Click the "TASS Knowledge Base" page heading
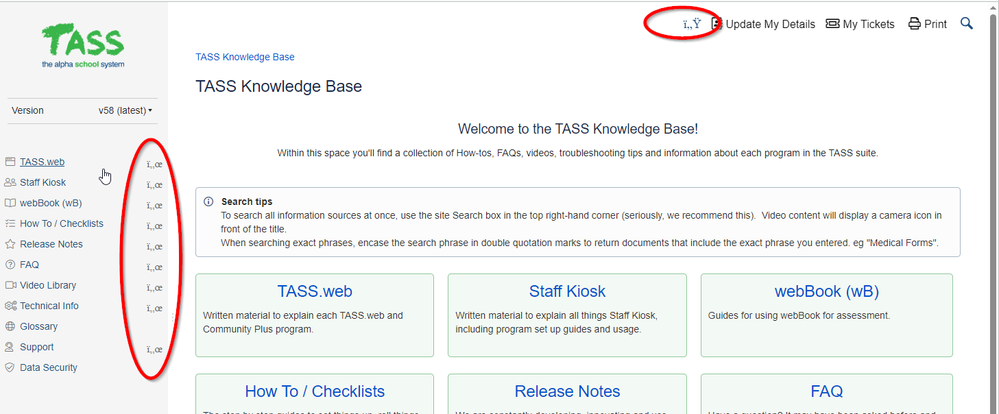 [278, 86]
